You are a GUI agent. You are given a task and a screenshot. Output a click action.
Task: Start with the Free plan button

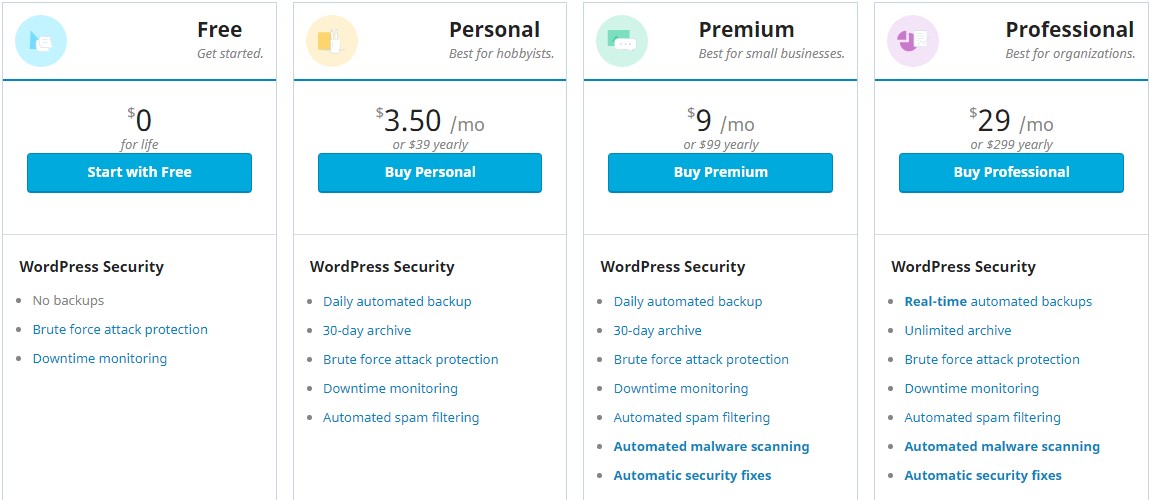139,173
